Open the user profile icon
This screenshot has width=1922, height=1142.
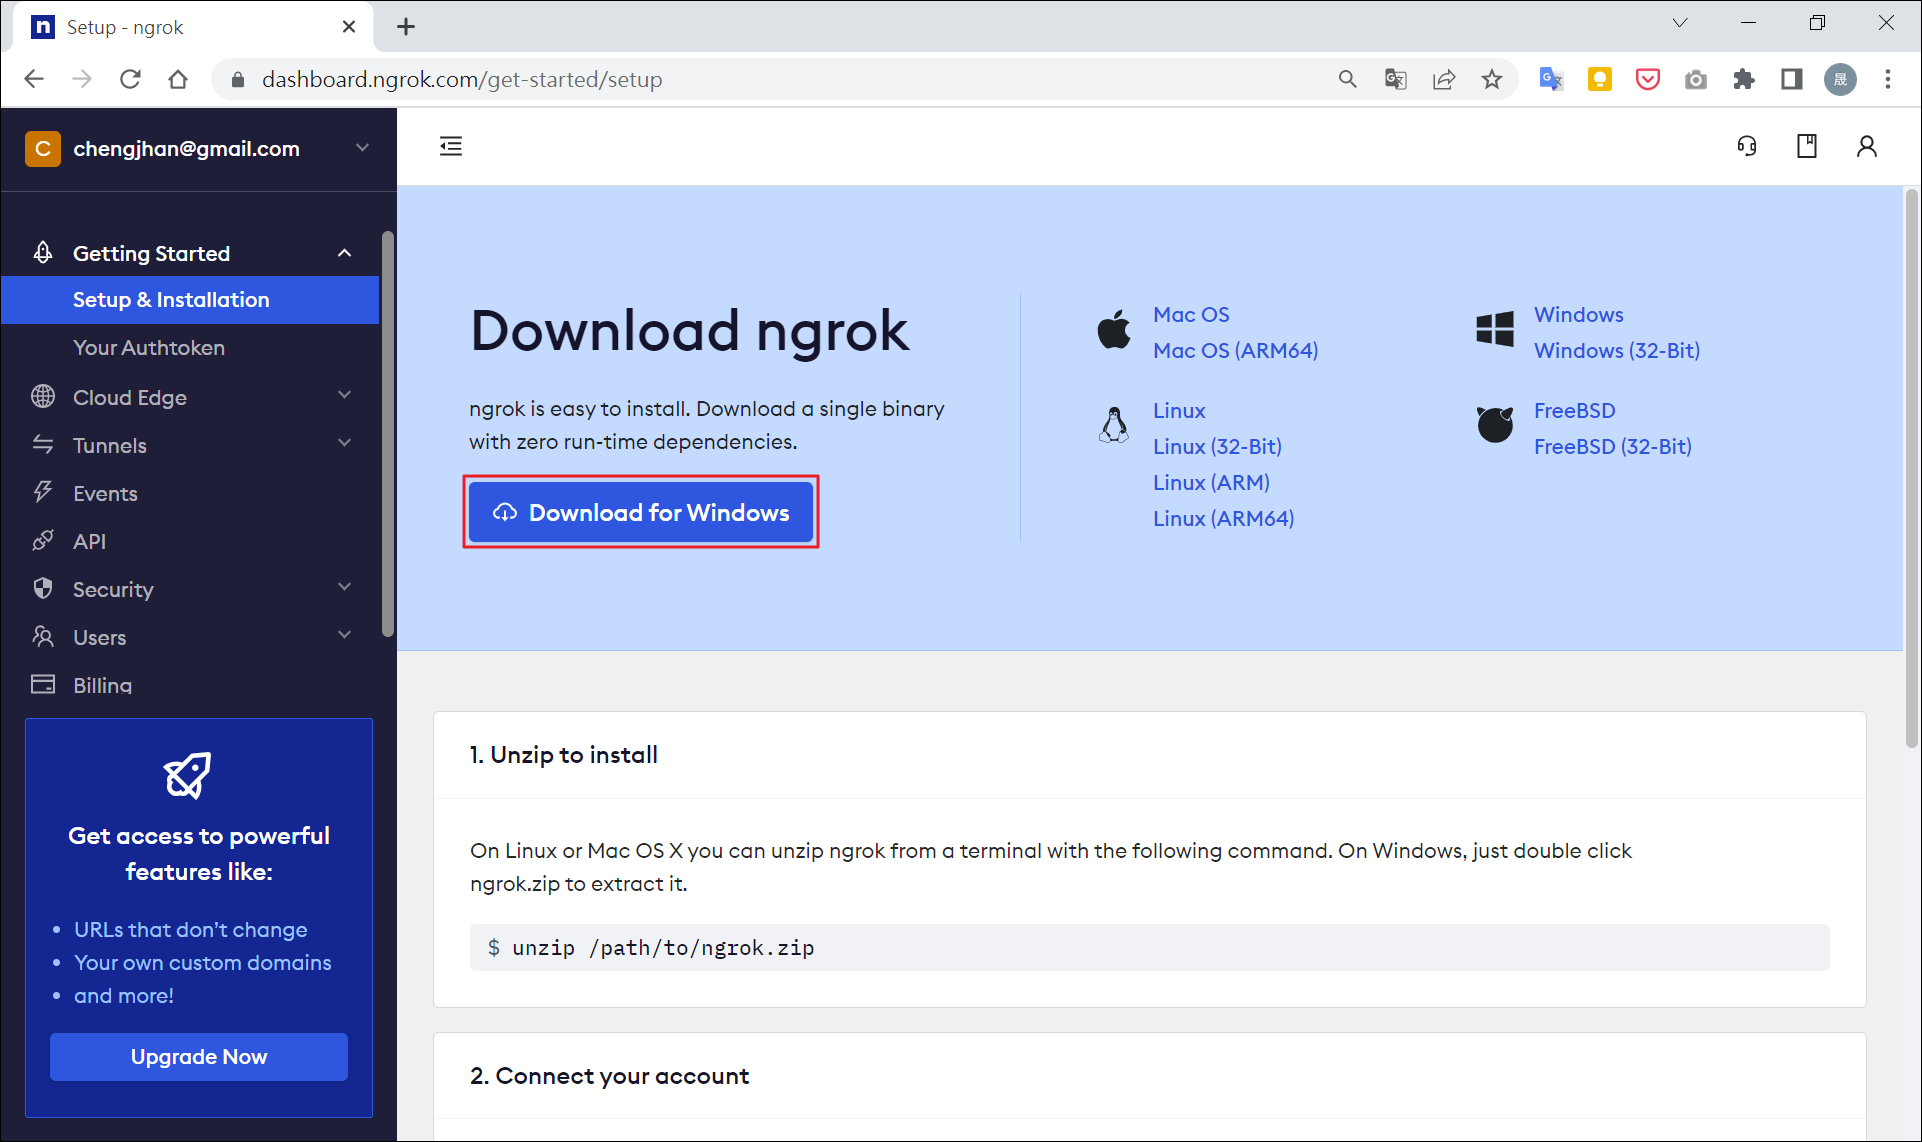pos(1867,146)
